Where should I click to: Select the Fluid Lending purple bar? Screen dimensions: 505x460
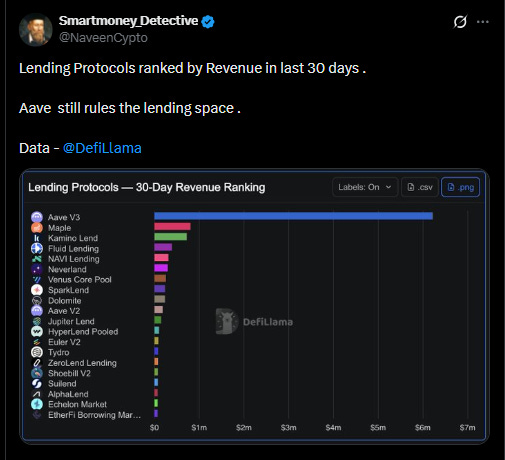(x=163, y=247)
